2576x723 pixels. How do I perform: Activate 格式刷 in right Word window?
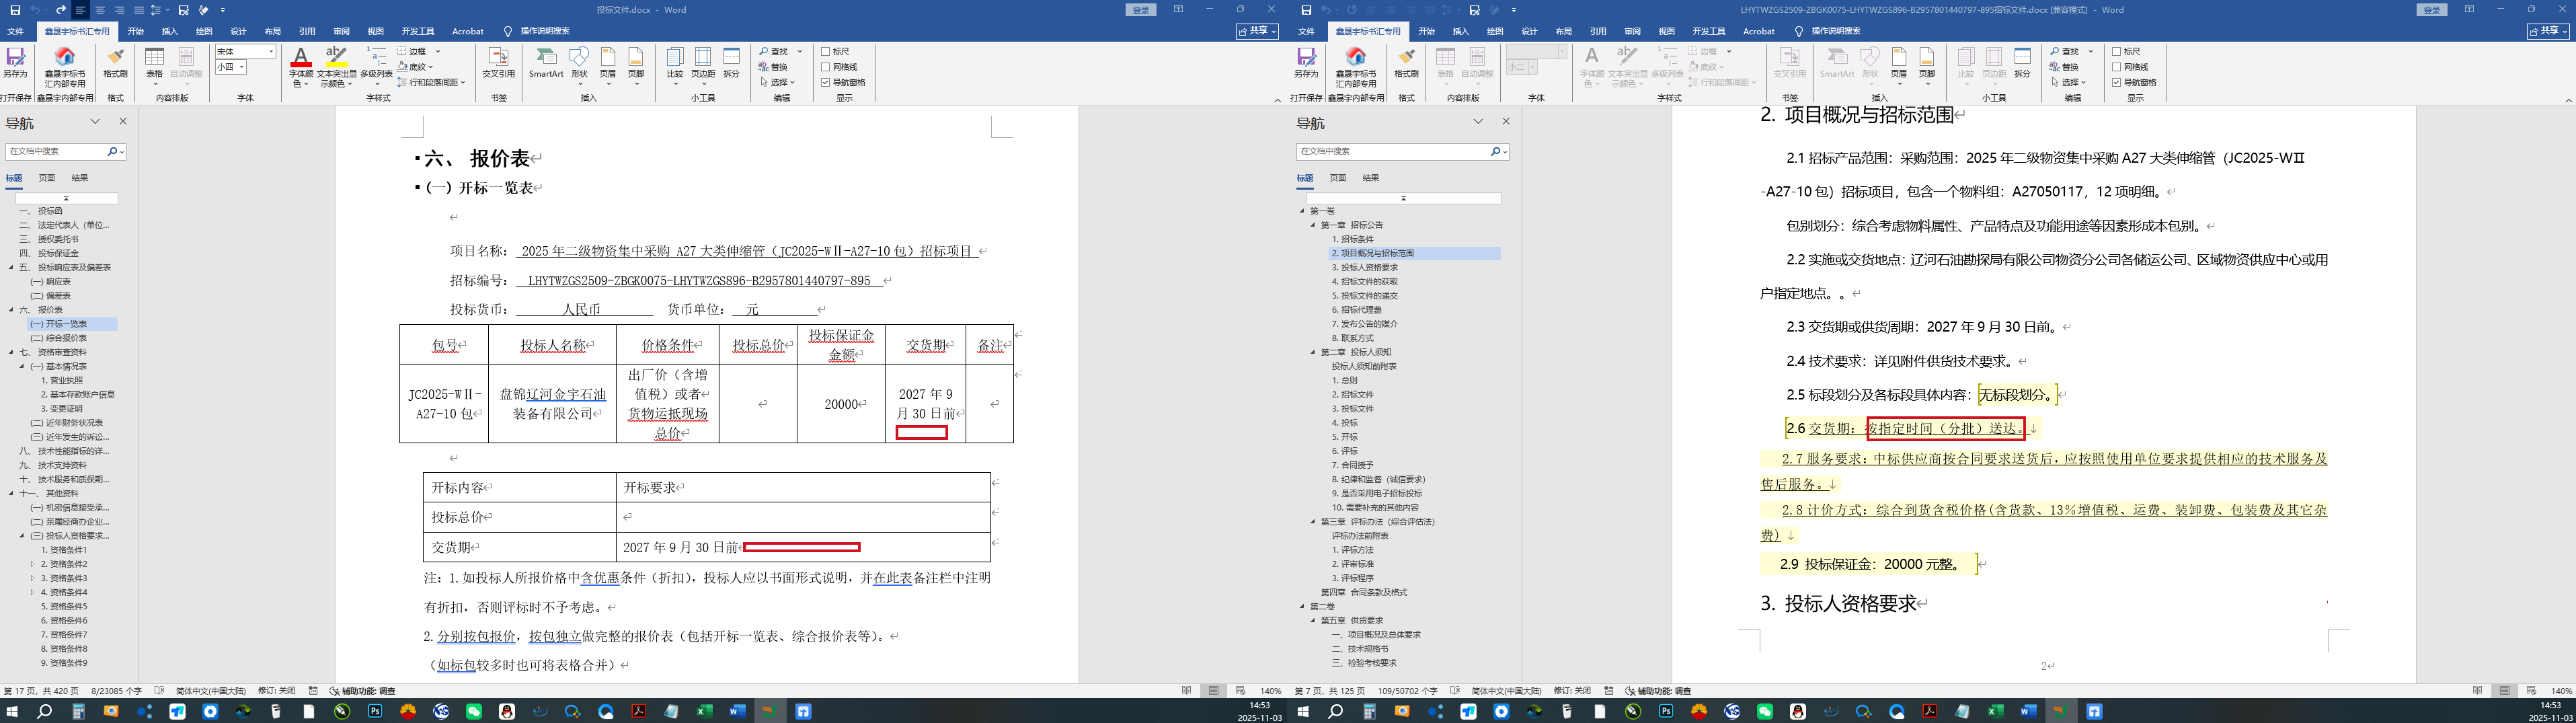[1406, 63]
